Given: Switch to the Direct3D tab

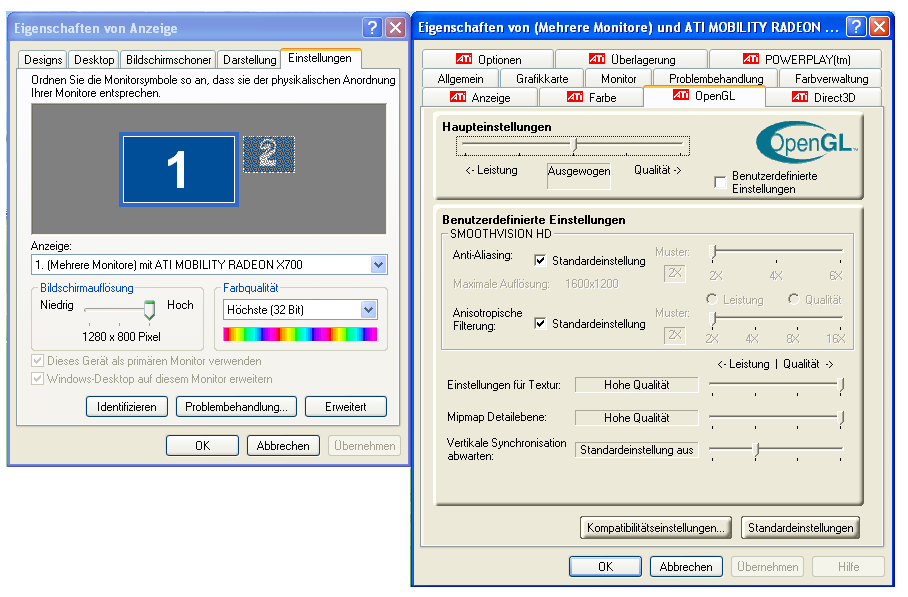Looking at the screenshot, I should pos(823,97).
